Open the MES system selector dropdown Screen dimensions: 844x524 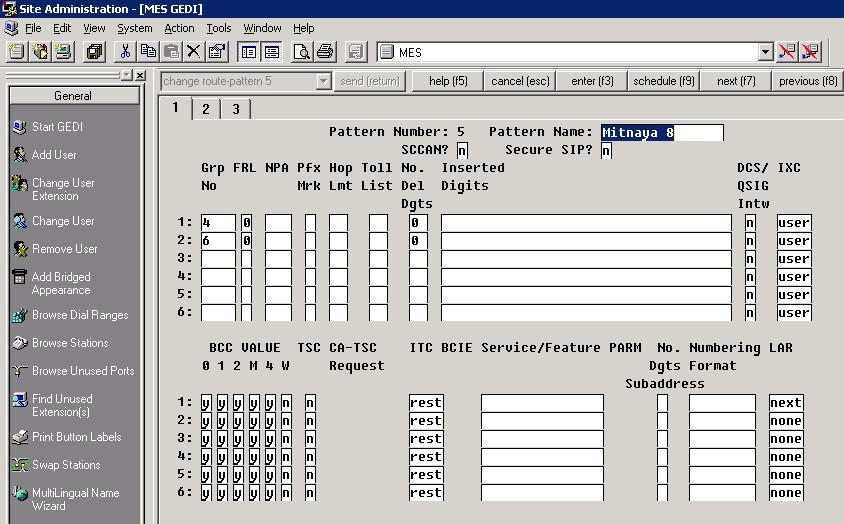[765, 52]
